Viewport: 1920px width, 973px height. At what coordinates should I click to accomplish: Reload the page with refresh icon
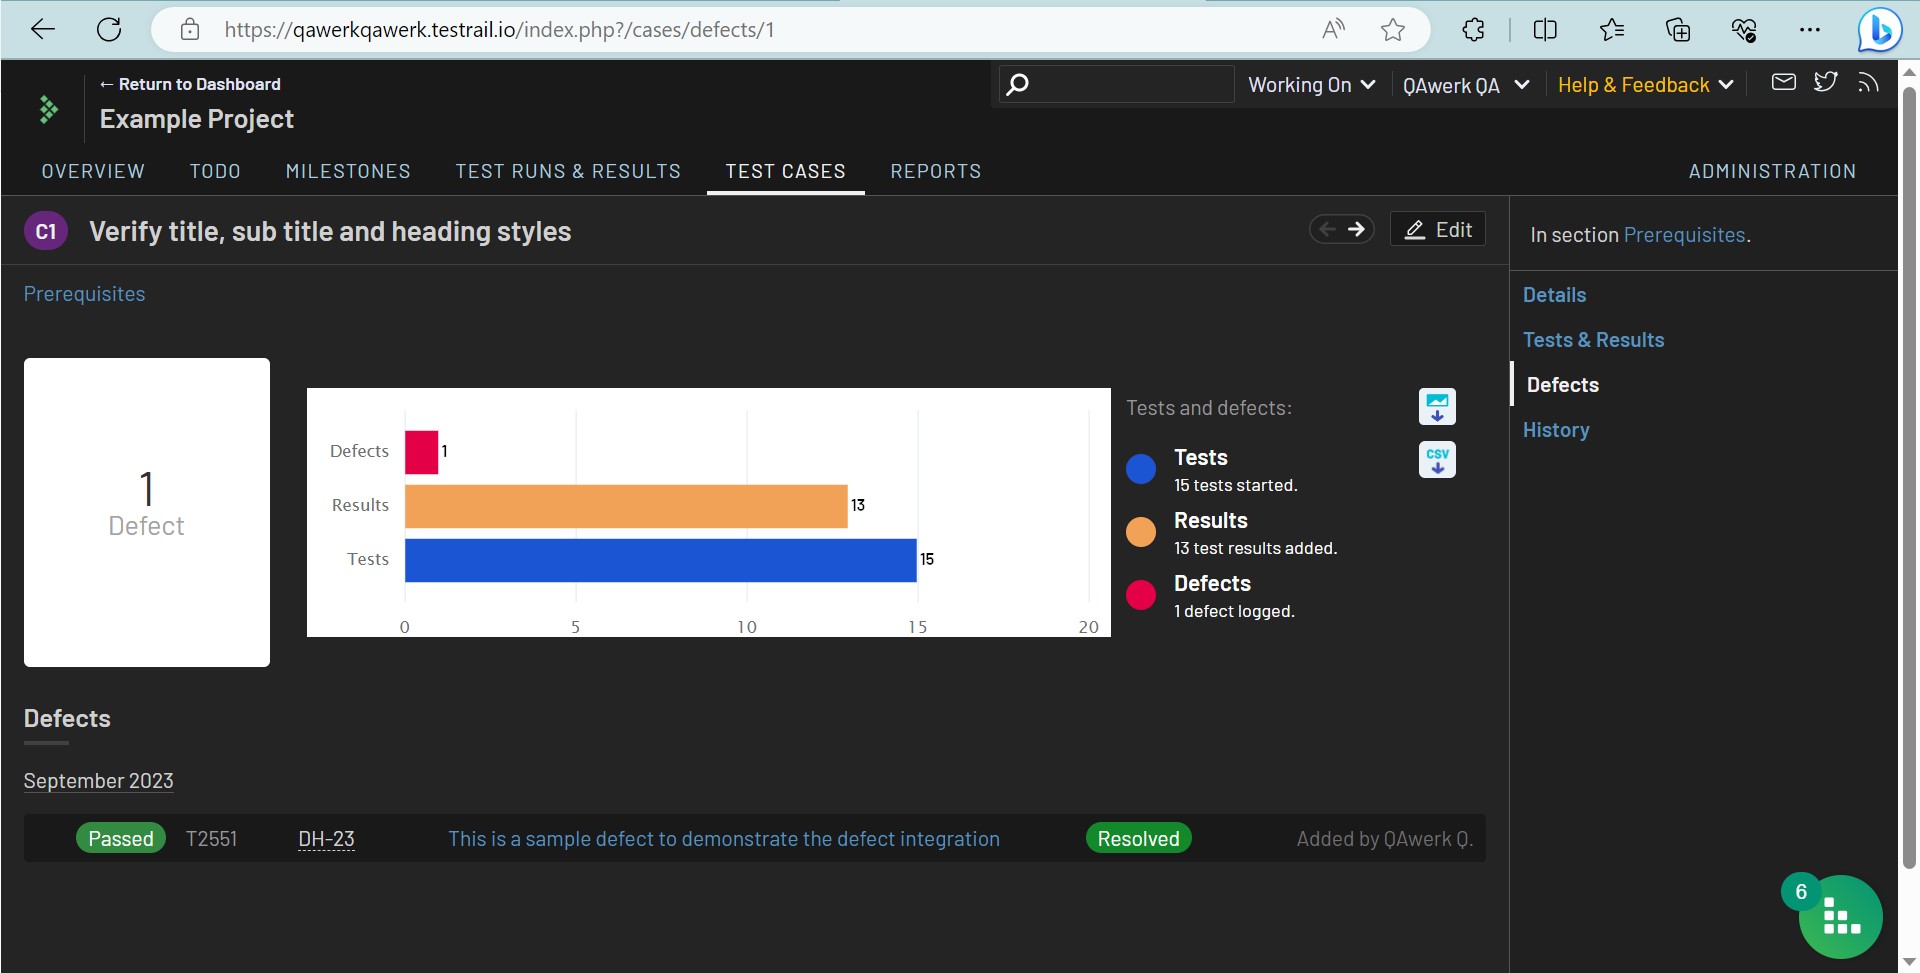coord(109,30)
